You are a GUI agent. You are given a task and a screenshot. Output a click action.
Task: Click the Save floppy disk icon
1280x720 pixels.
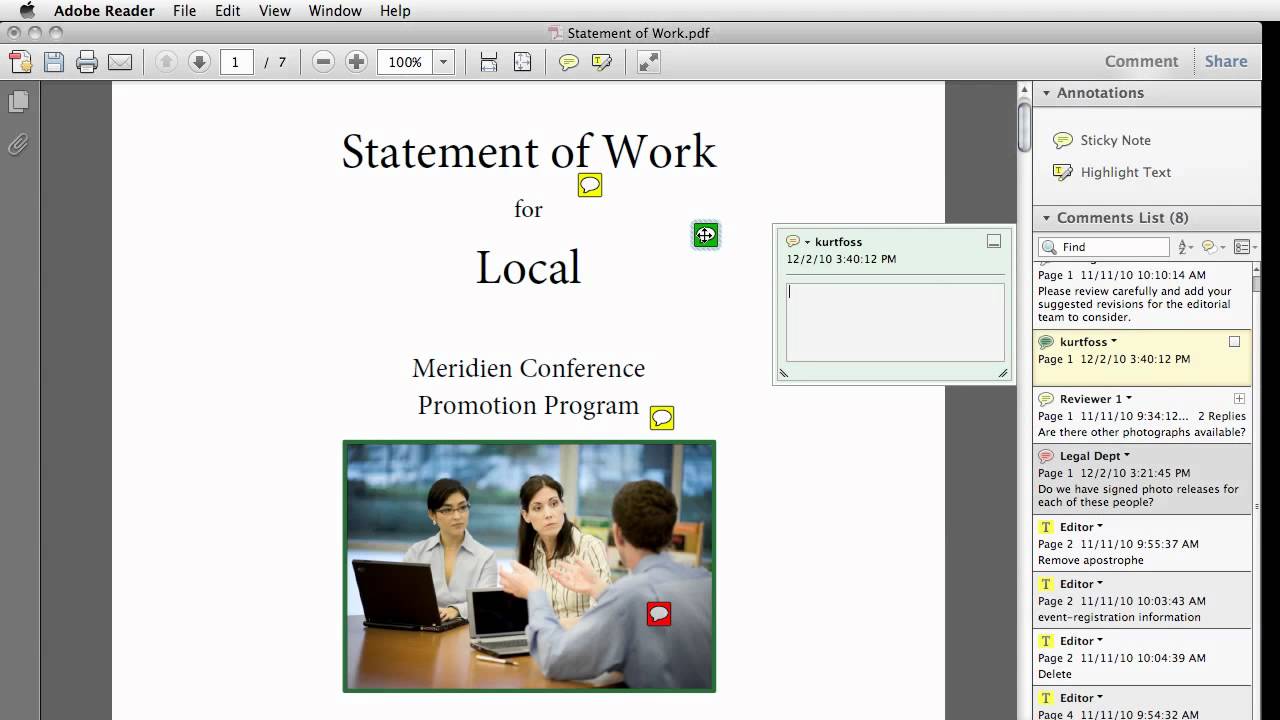click(54, 62)
